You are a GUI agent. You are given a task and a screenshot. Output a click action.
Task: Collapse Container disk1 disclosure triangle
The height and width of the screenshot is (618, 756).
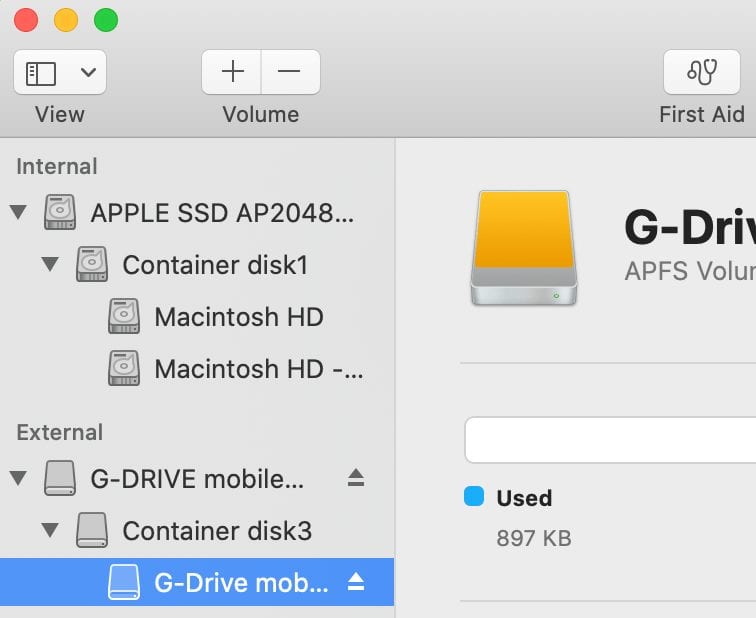click(x=50, y=265)
